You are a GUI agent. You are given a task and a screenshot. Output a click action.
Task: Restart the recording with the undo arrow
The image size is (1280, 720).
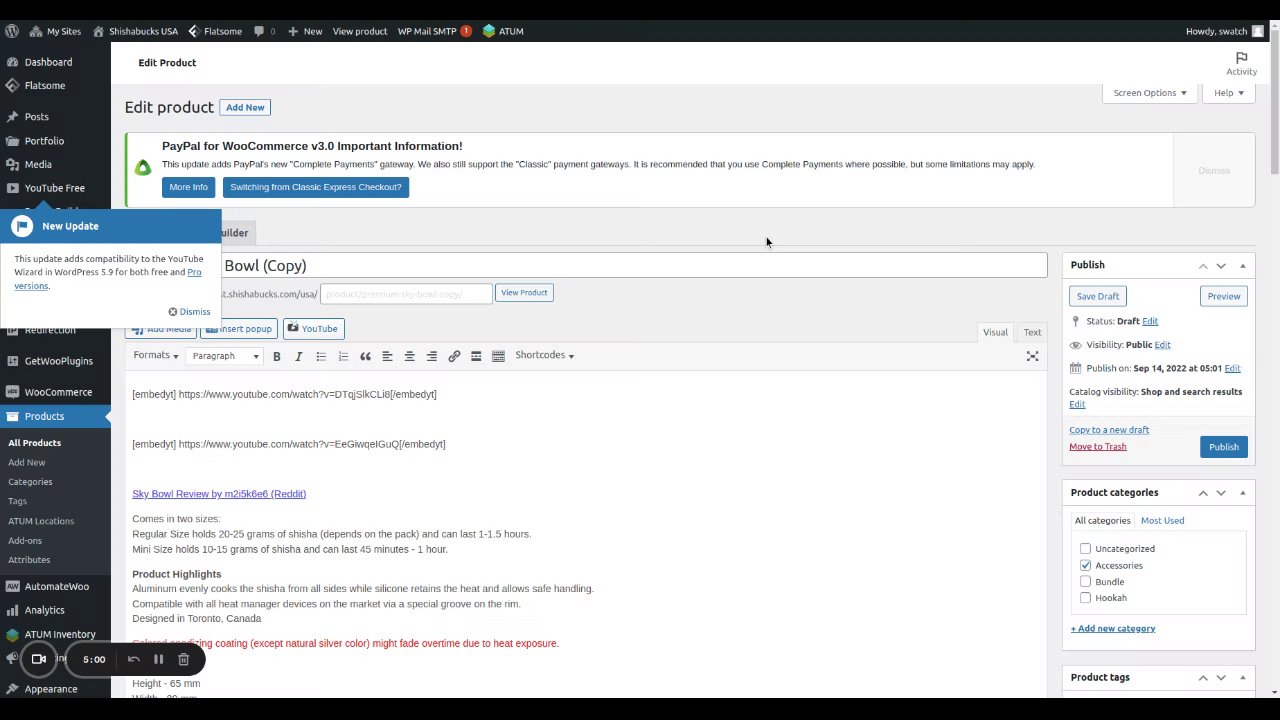pos(133,660)
